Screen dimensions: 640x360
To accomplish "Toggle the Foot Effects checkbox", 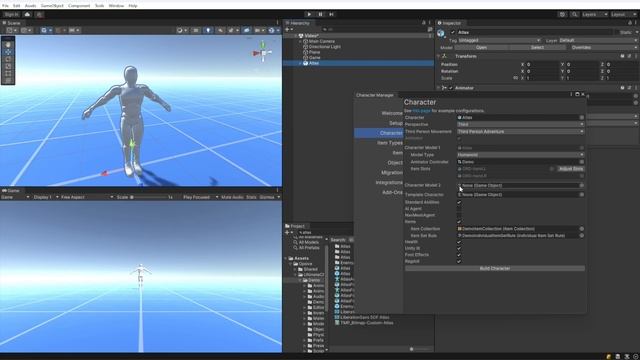I will click(x=459, y=255).
